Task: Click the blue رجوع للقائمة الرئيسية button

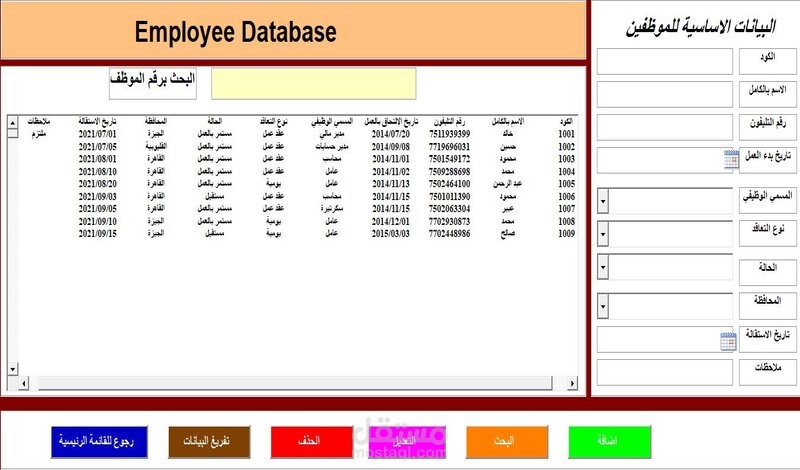Action: [x=99, y=442]
